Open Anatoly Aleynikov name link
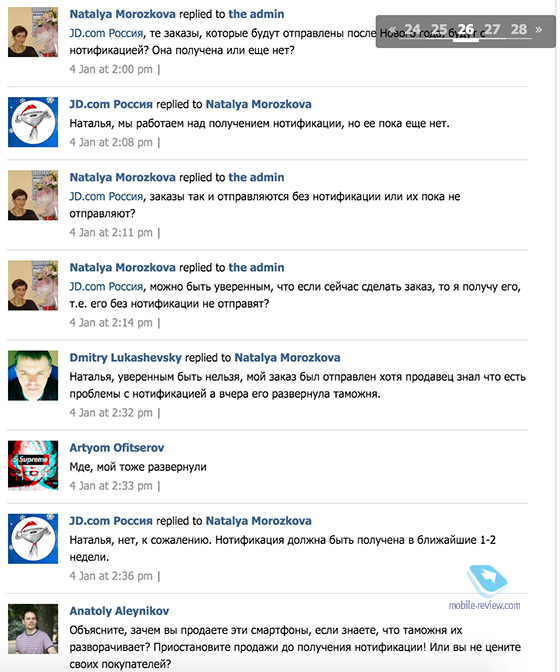This screenshot has height=672, width=560. click(x=119, y=611)
